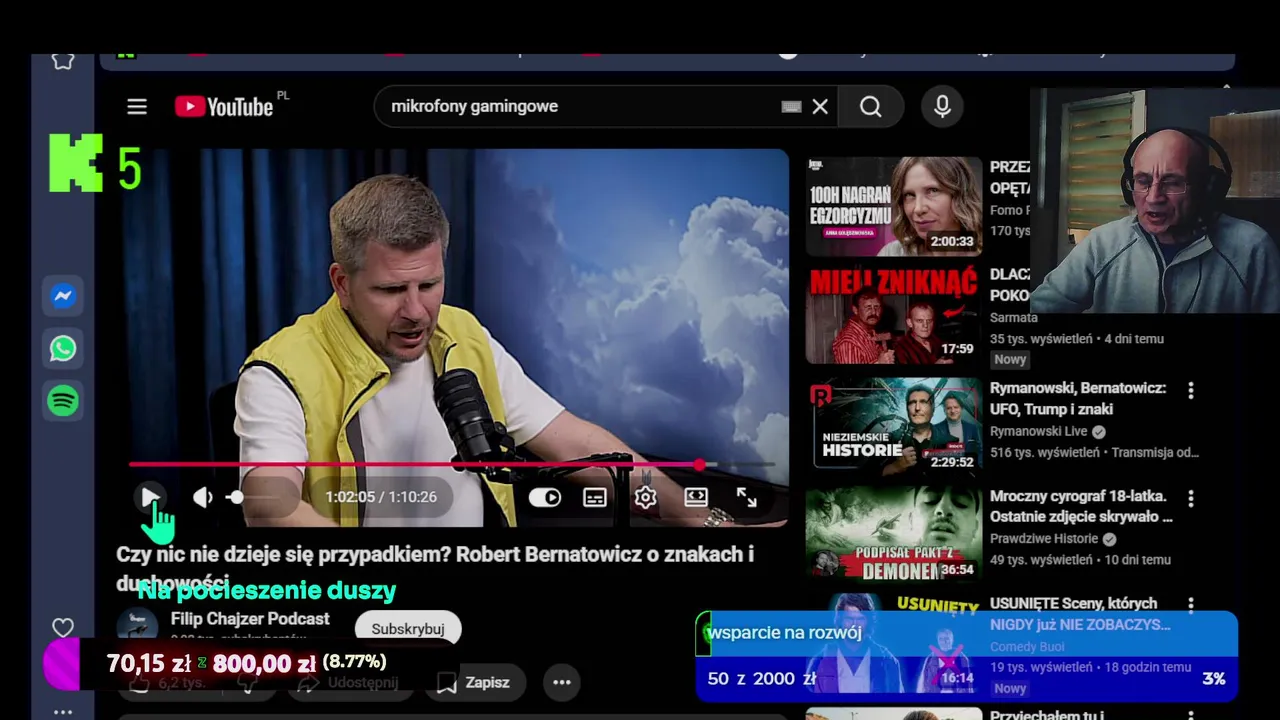Open the heart icon in browser sidebar
The width and height of the screenshot is (1280, 720).
click(x=63, y=628)
